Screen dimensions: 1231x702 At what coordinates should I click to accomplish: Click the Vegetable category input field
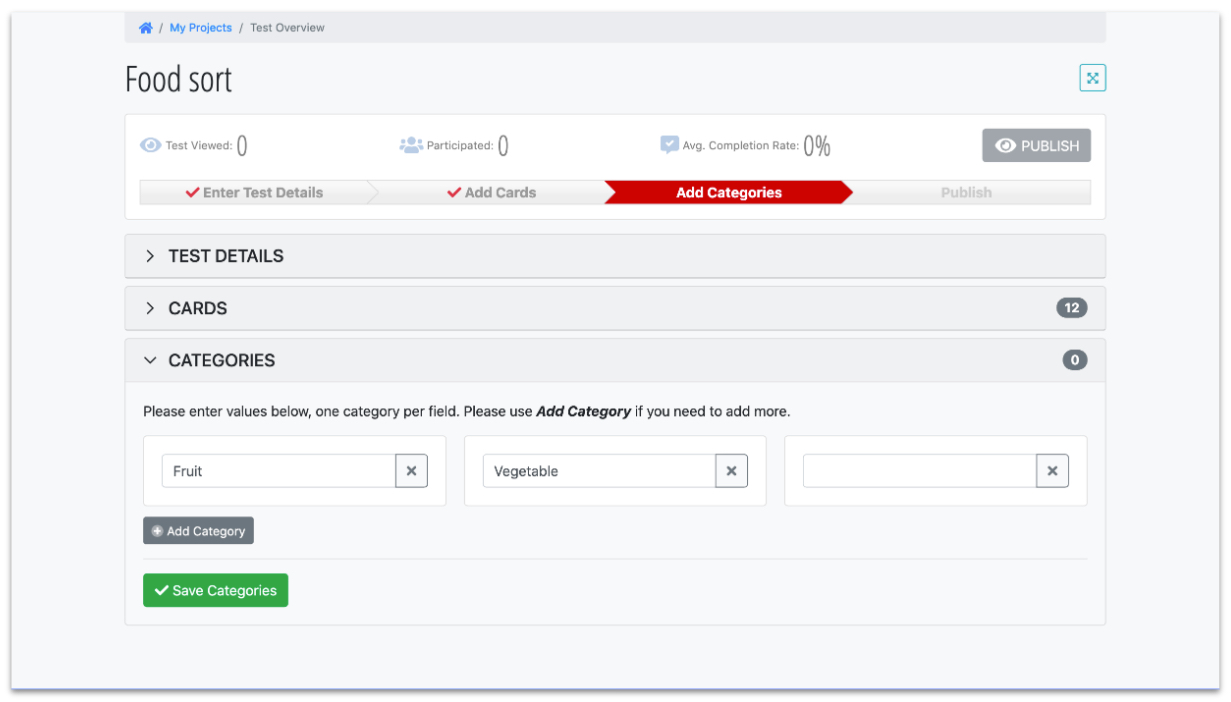(599, 471)
